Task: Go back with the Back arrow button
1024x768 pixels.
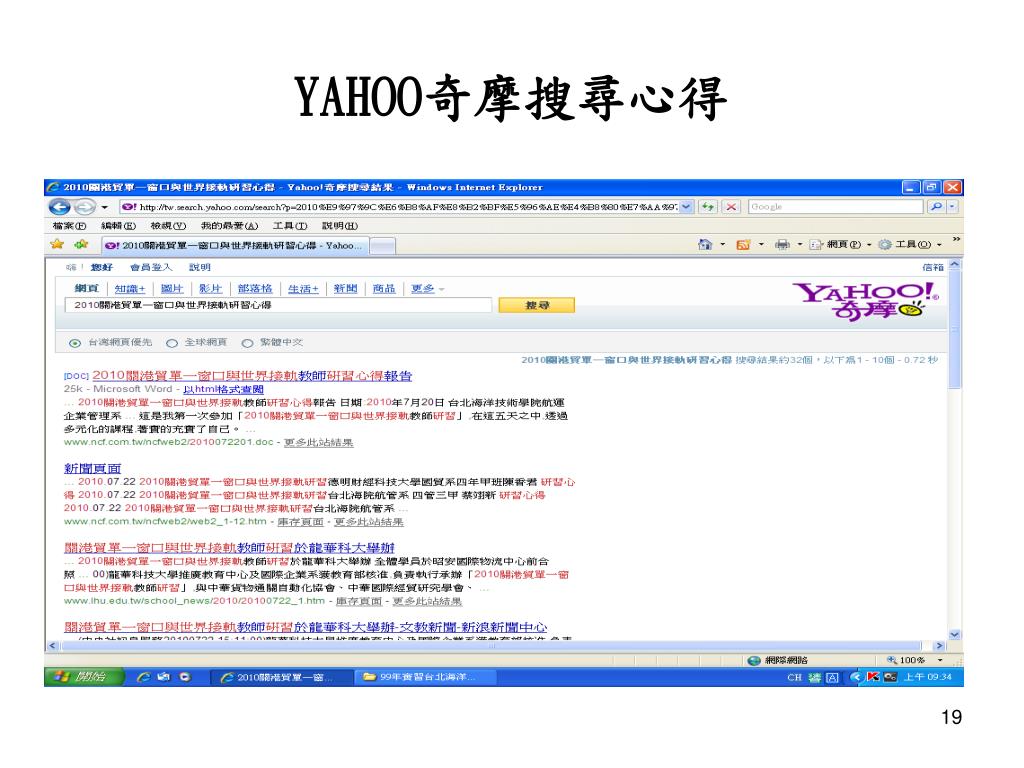Action: click(x=59, y=207)
